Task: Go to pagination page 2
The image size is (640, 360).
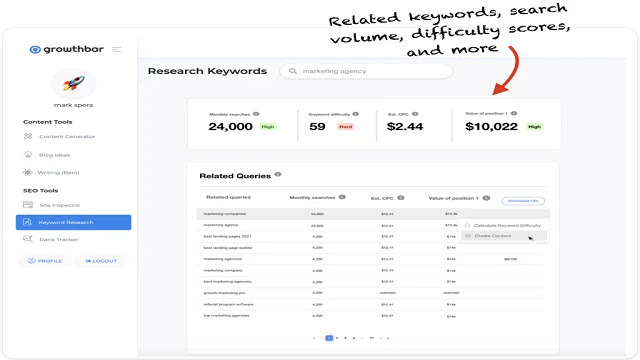Action: [x=337, y=338]
